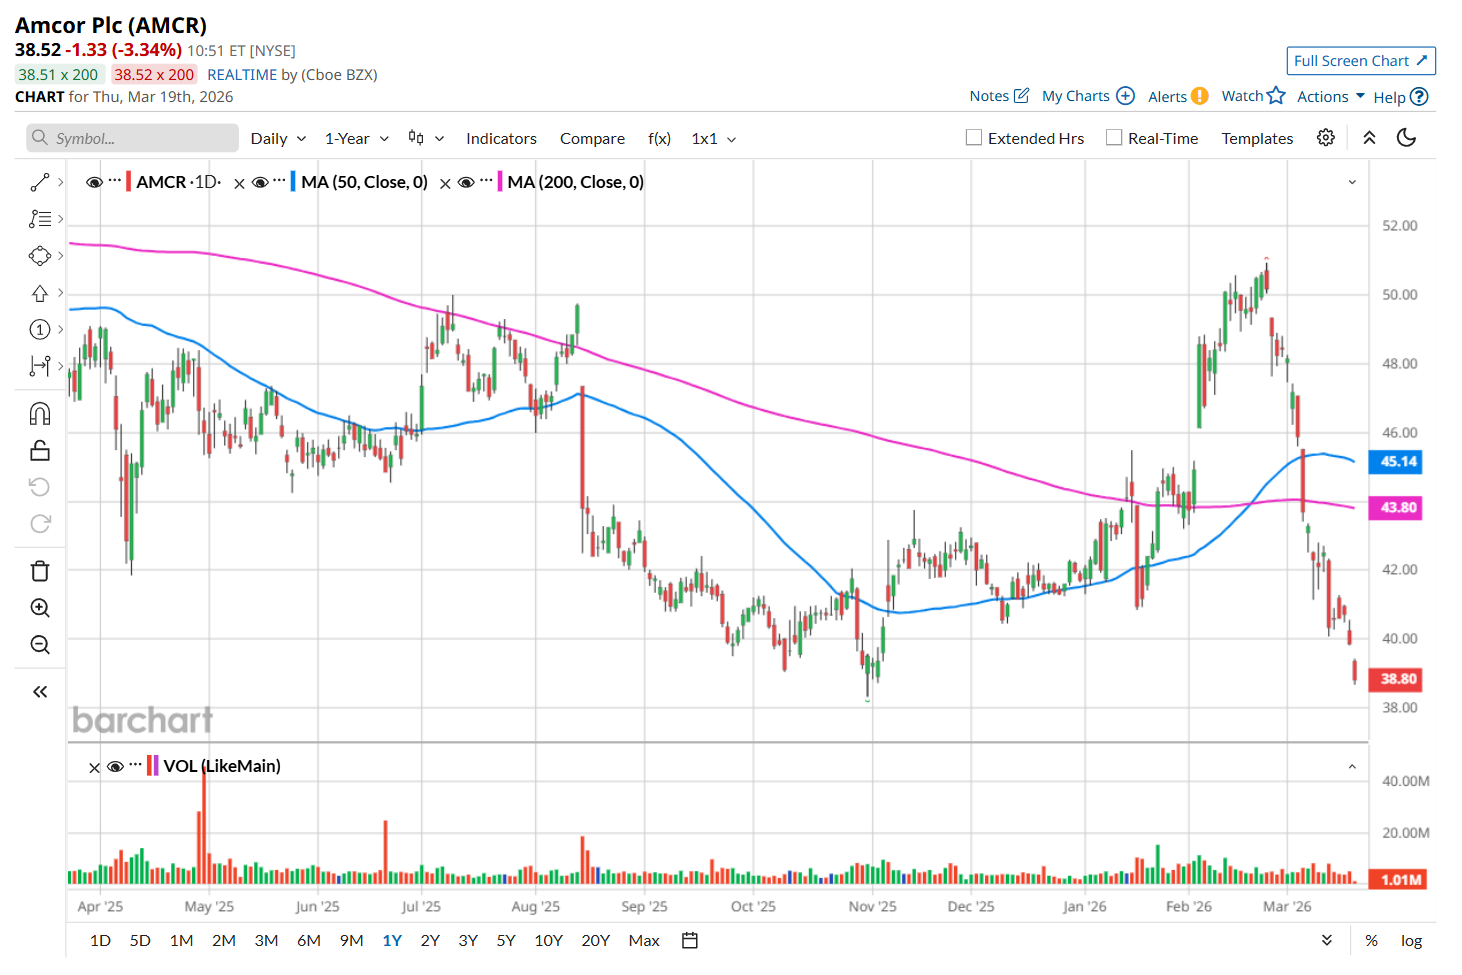Redo the last chart action
This screenshot has width=1462, height=975.
tap(40, 524)
